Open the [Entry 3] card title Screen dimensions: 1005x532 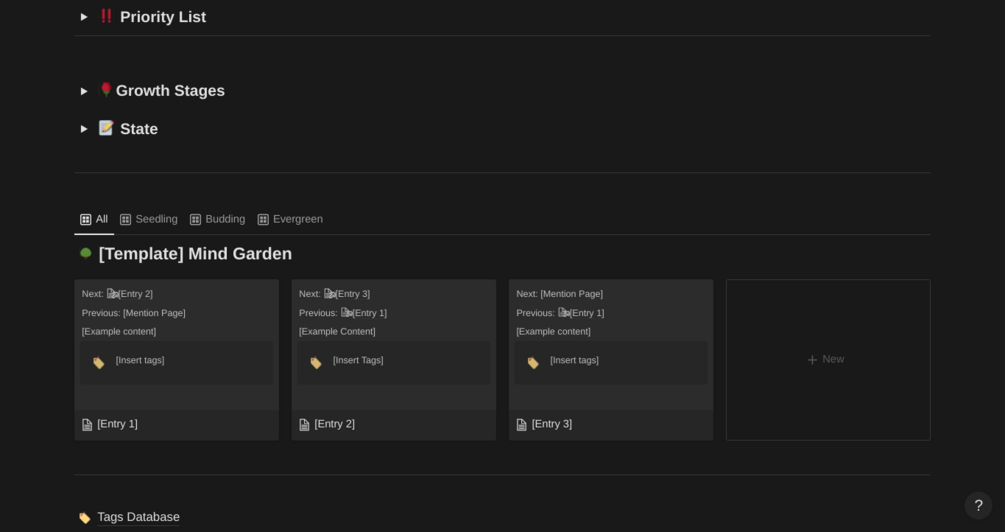552,424
